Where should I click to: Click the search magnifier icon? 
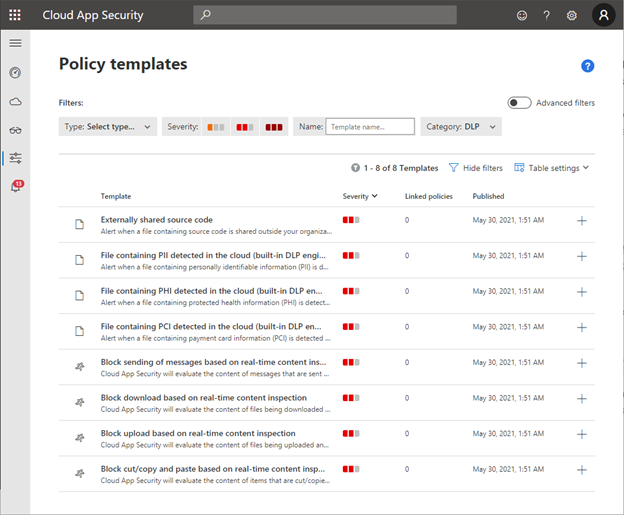click(205, 15)
